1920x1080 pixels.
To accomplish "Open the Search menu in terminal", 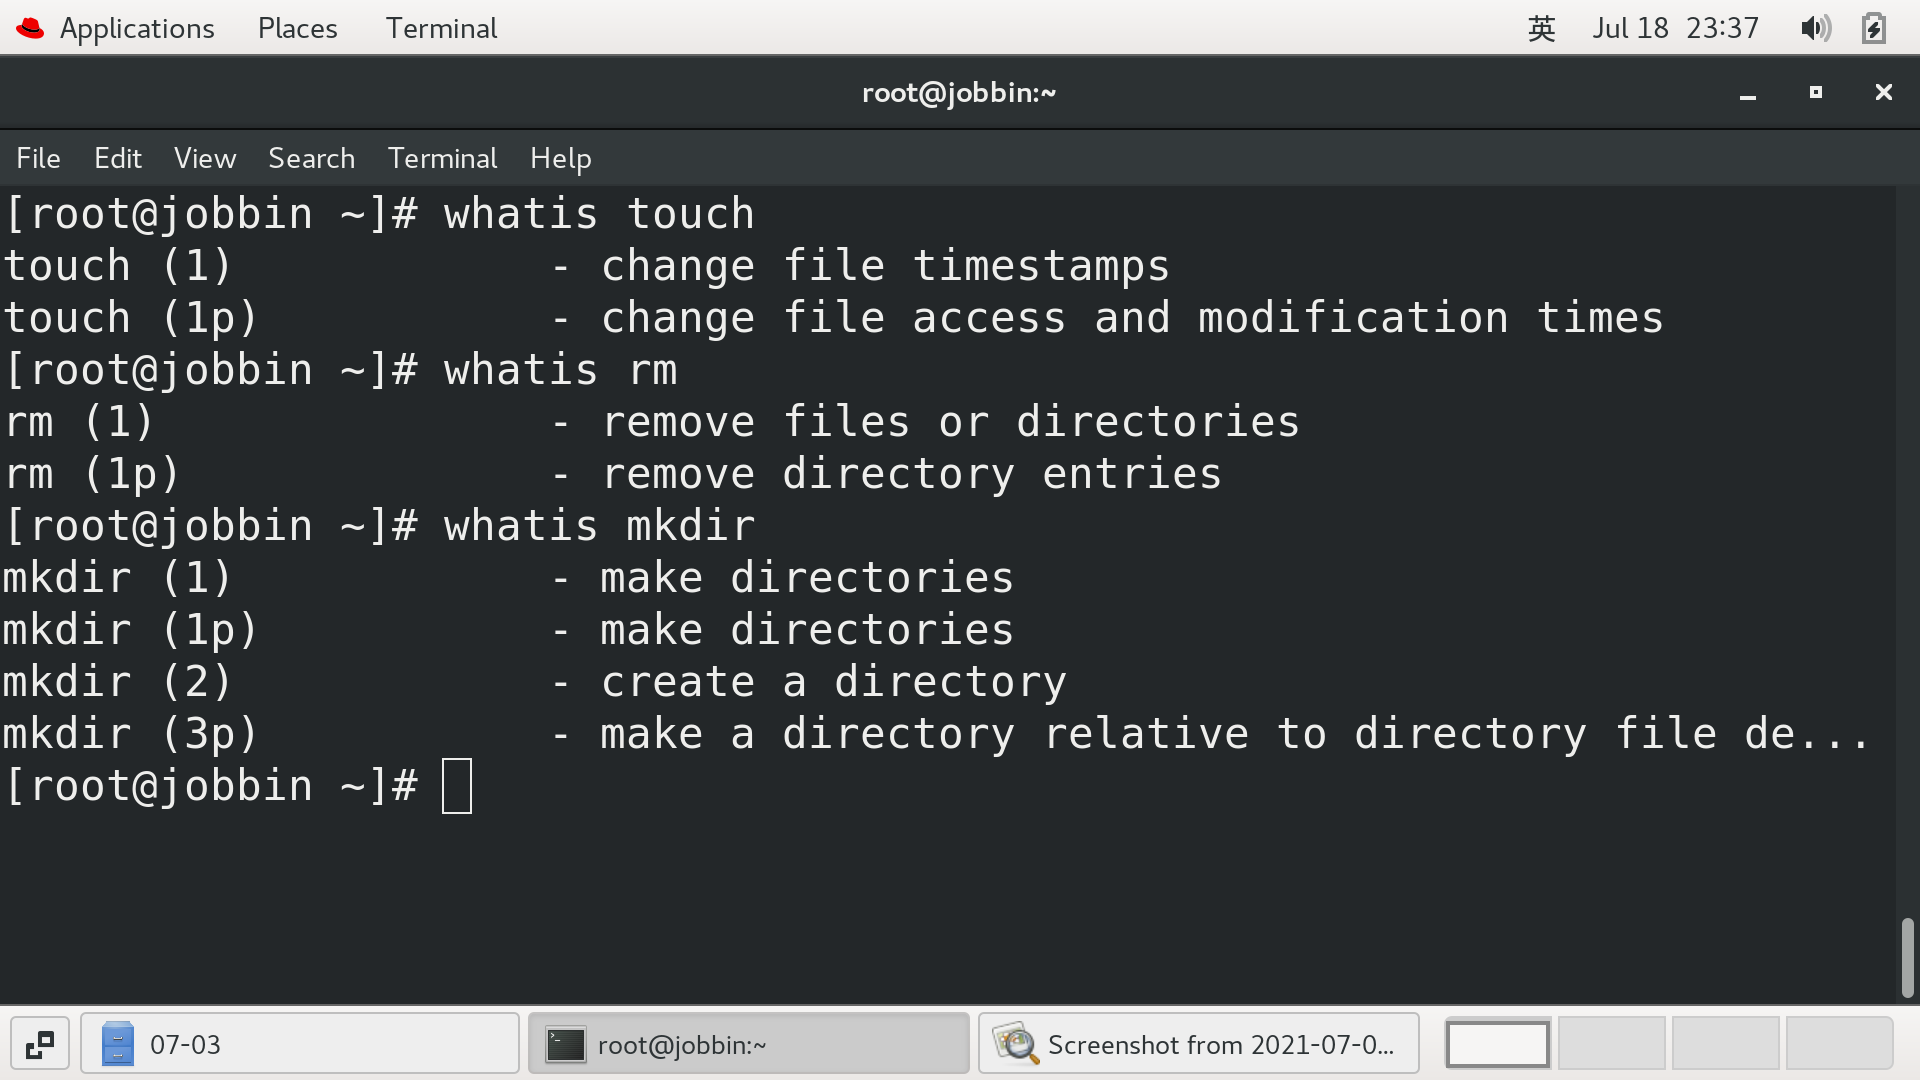I will point(311,158).
